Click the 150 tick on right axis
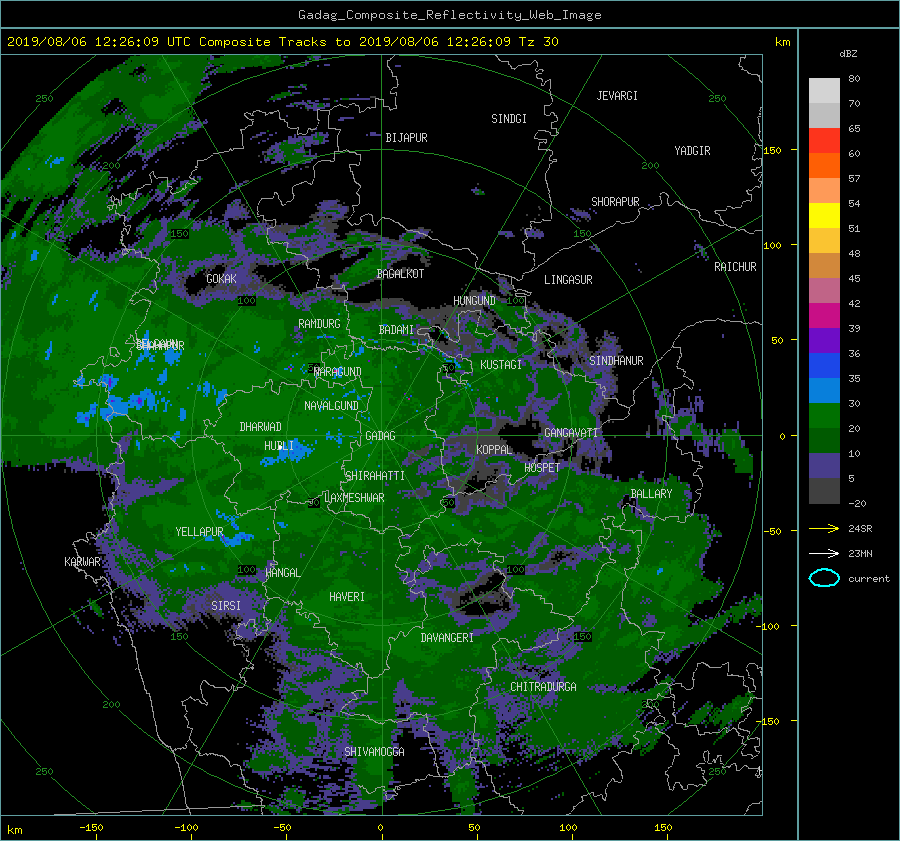The image size is (900, 841). point(772,150)
